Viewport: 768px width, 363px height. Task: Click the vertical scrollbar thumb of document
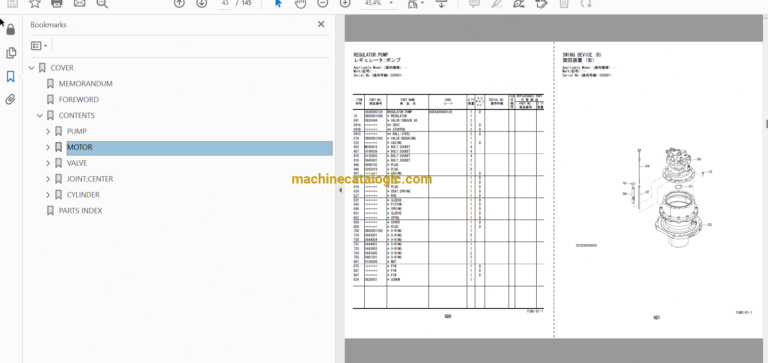[767, 123]
